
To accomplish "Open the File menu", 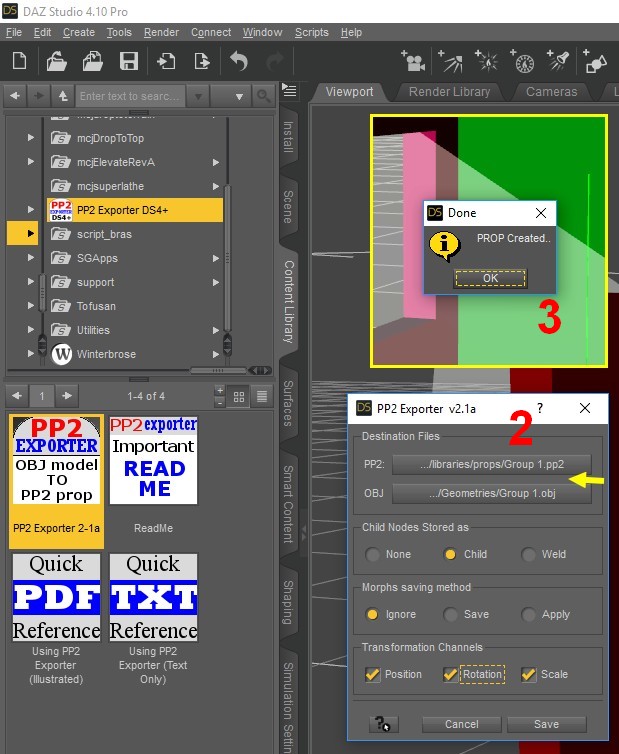I will point(13,33).
